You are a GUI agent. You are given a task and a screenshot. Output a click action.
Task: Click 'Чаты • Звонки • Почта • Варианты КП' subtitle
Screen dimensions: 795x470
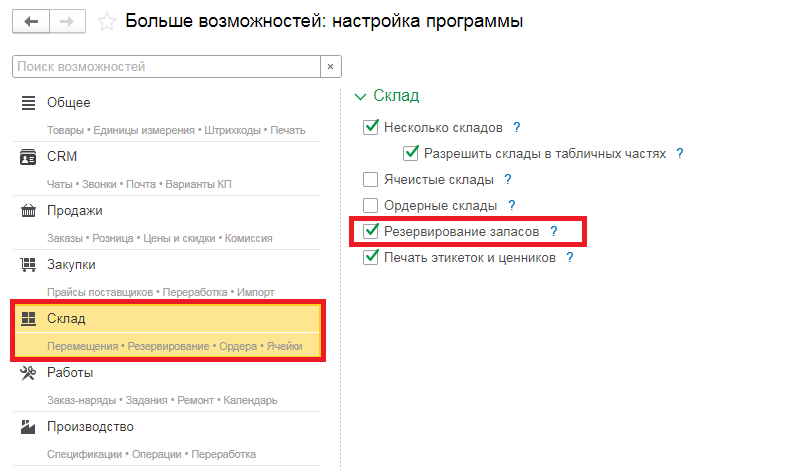pyautogui.click(x=139, y=185)
